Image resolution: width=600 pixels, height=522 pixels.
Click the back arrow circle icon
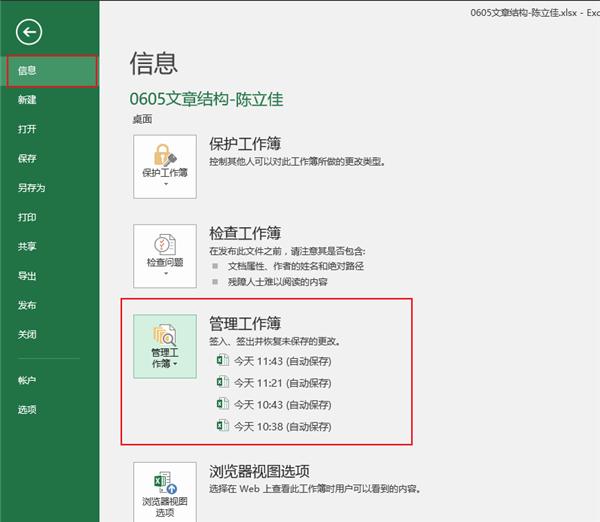point(30,33)
